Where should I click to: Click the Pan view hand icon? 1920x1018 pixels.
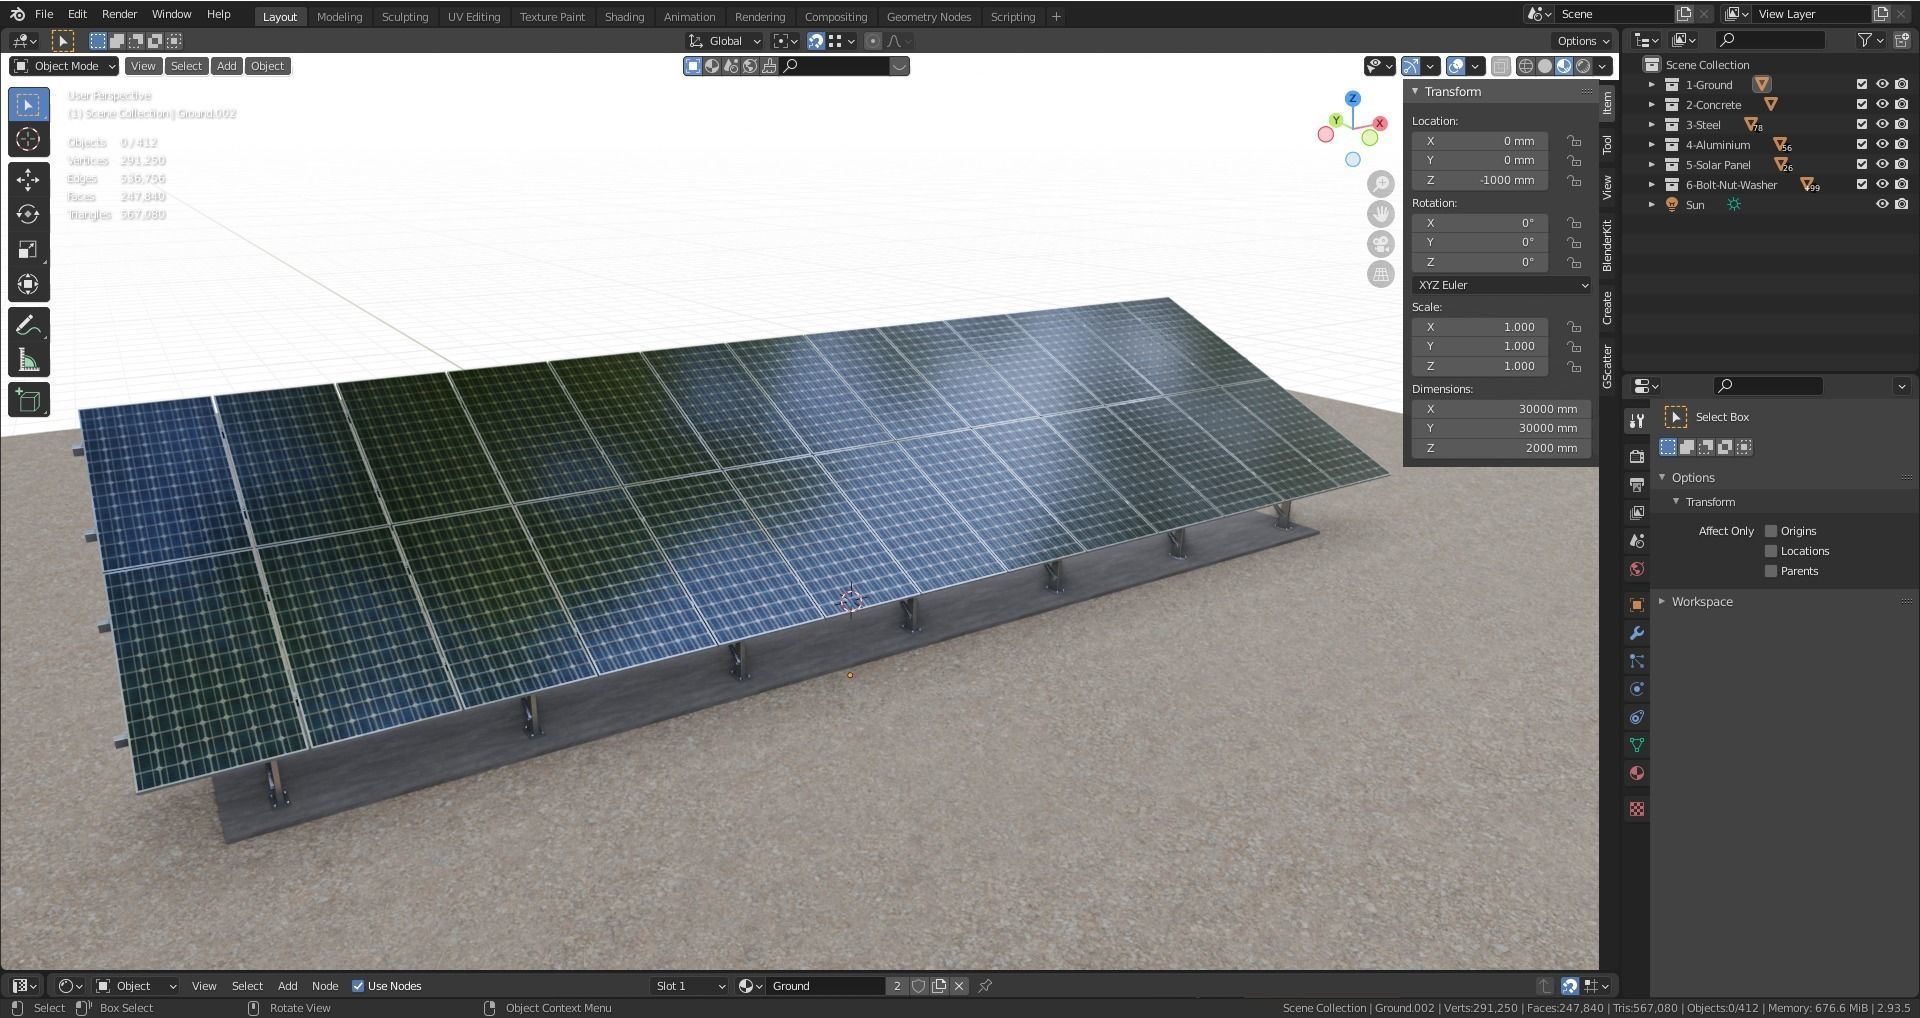pos(1381,214)
